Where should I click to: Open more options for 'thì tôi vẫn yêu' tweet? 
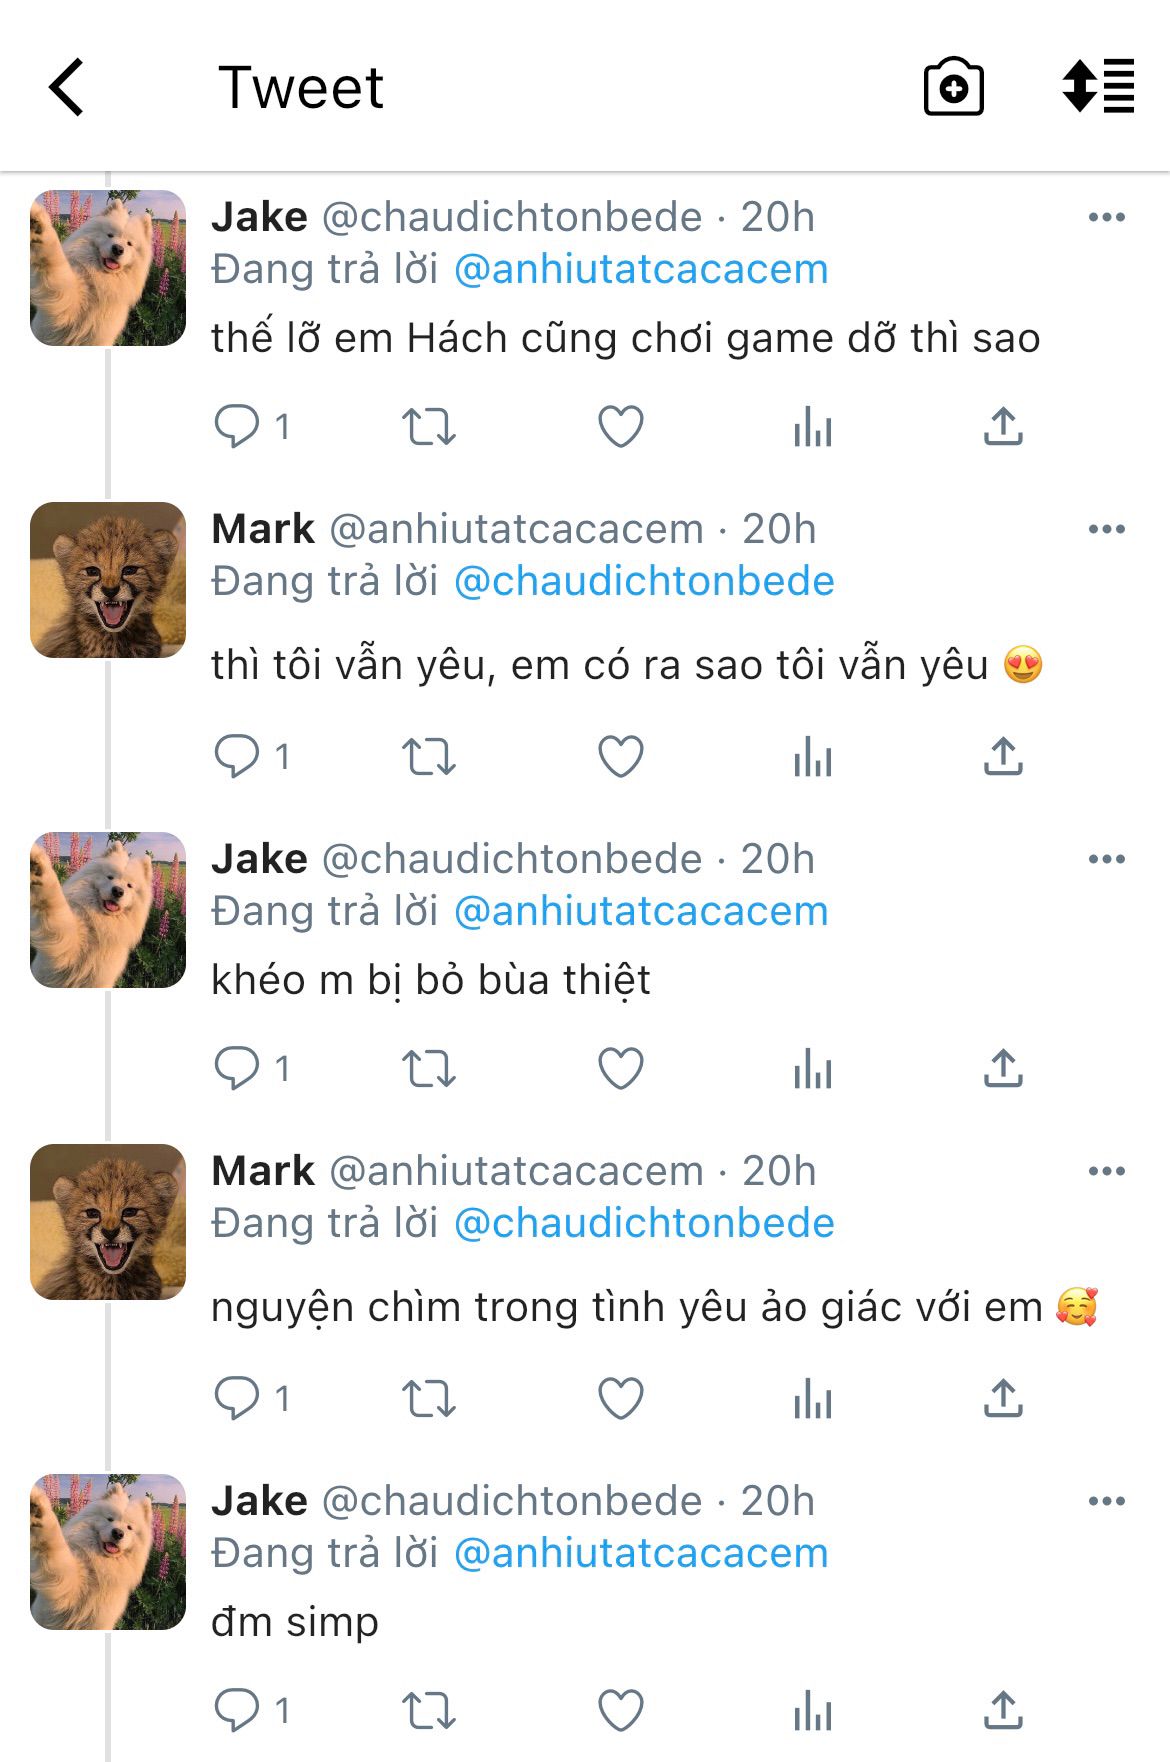coord(1107,529)
